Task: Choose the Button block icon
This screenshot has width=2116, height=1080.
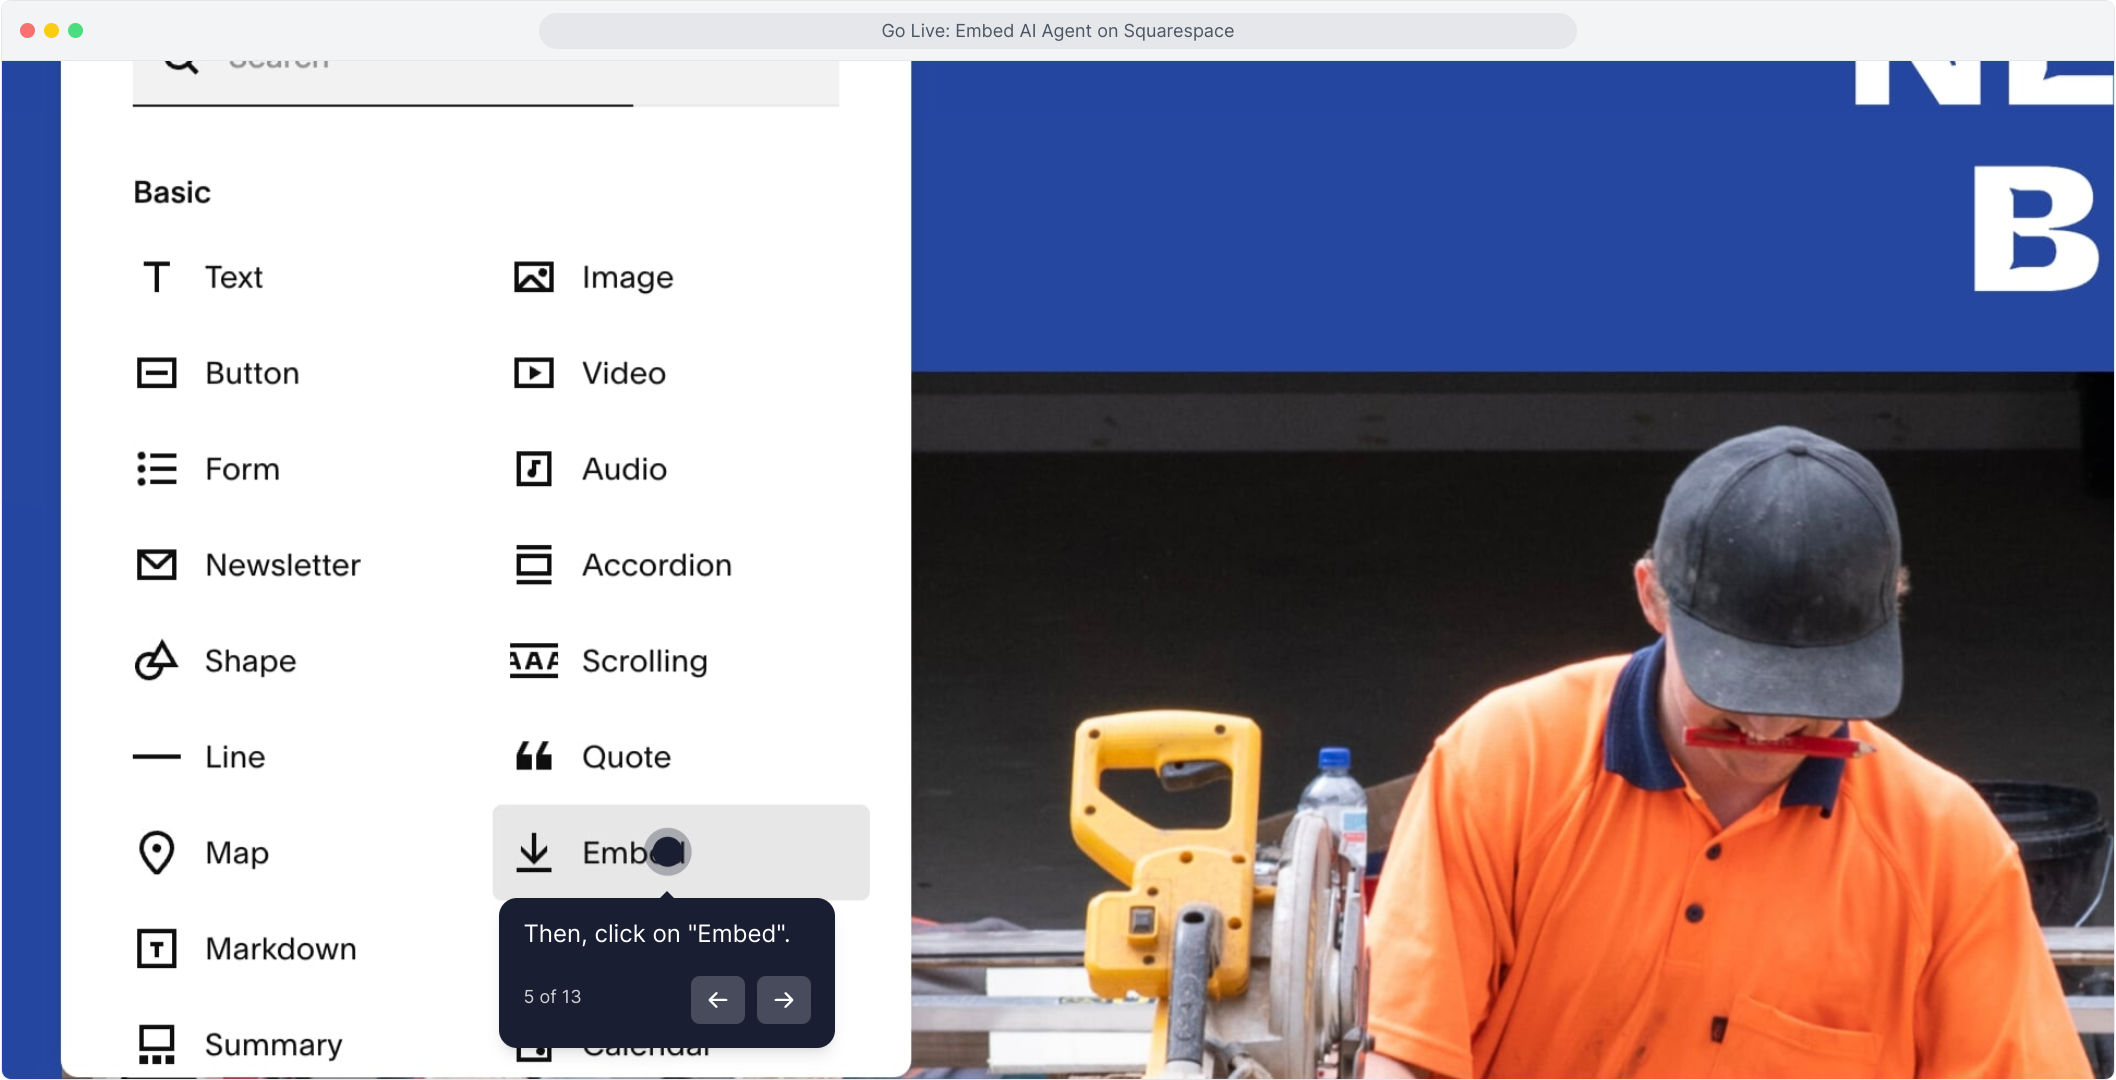Action: tap(157, 373)
